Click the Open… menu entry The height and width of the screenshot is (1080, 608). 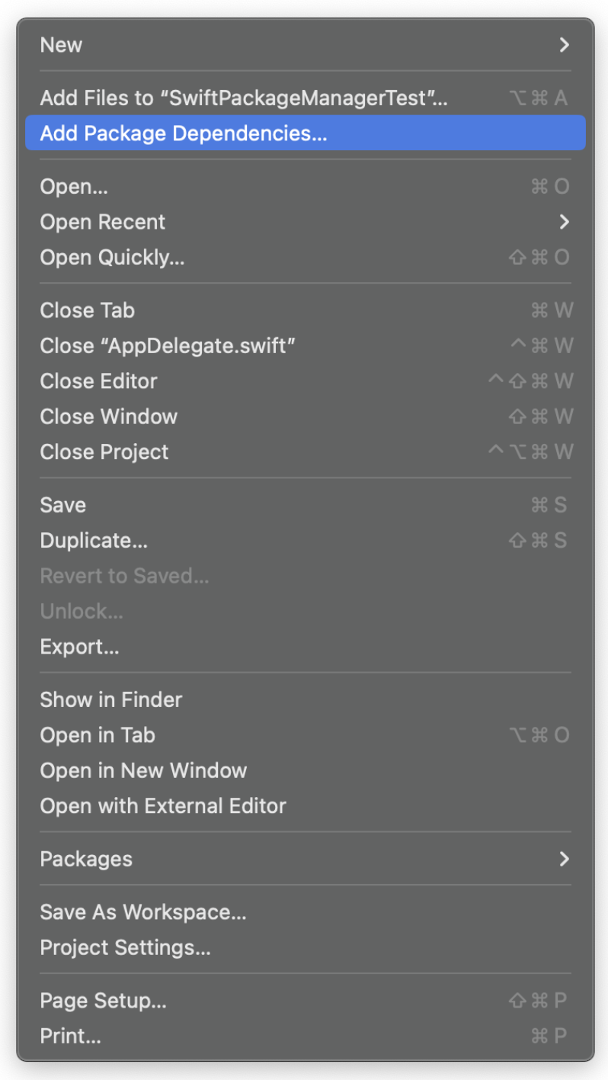[x=305, y=187]
